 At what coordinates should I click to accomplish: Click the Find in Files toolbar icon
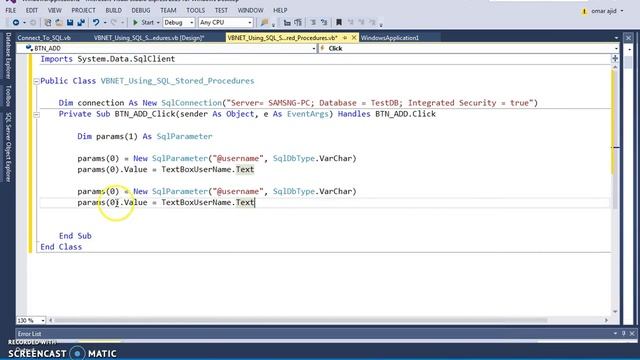(264, 22)
